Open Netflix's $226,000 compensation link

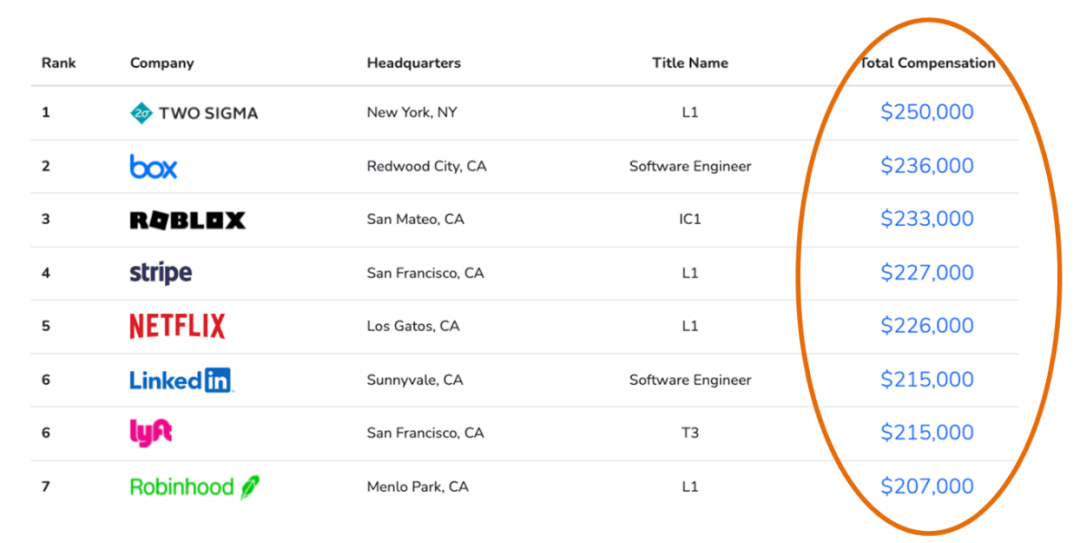(927, 325)
